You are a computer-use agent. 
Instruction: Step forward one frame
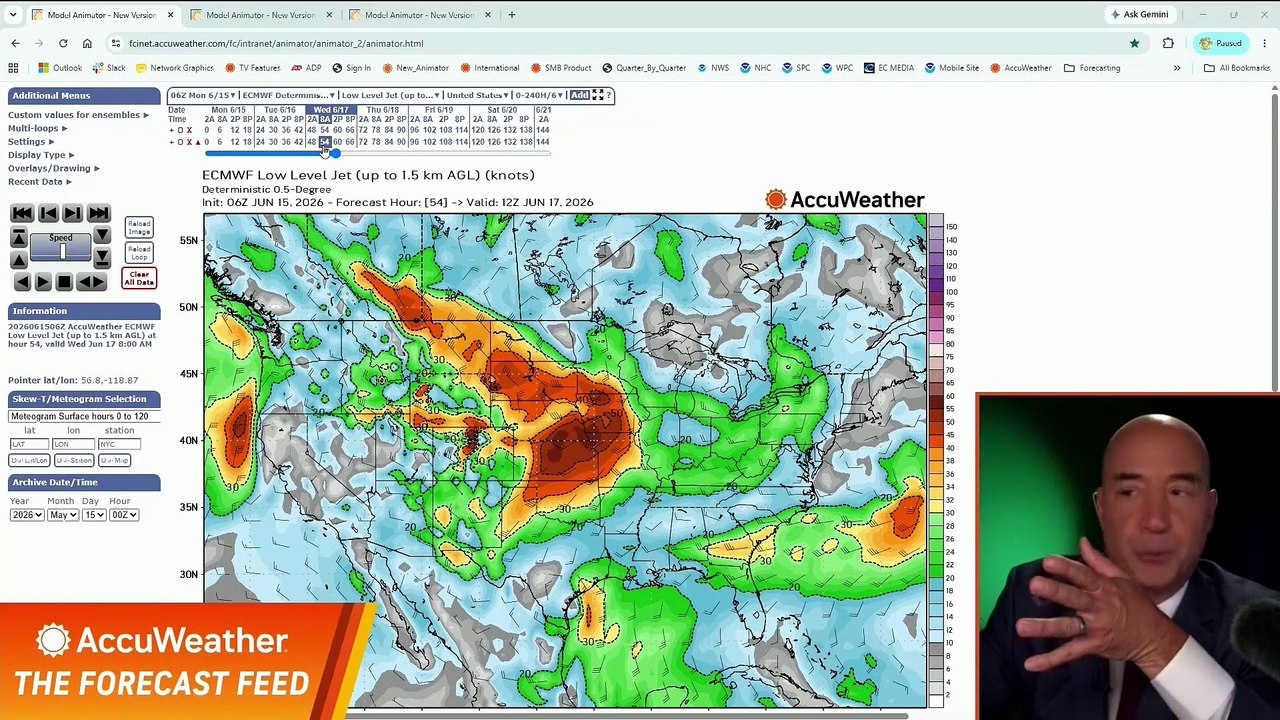(x=73, y=213)
